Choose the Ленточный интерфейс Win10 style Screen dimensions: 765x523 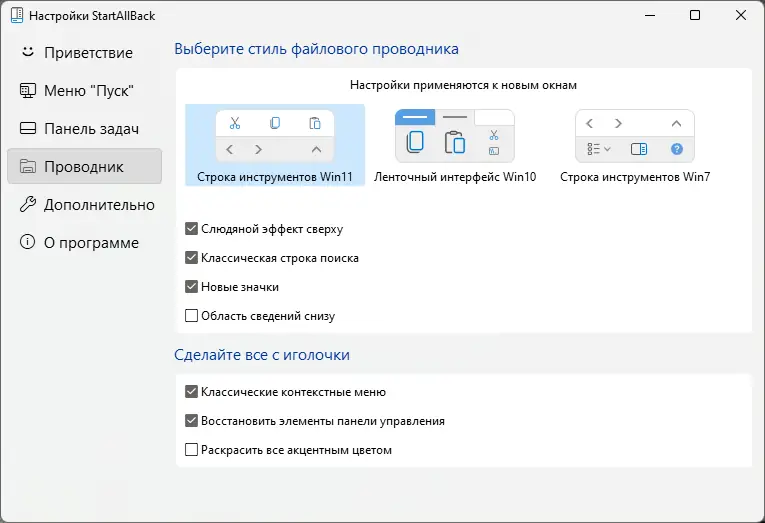click(455, 145)
